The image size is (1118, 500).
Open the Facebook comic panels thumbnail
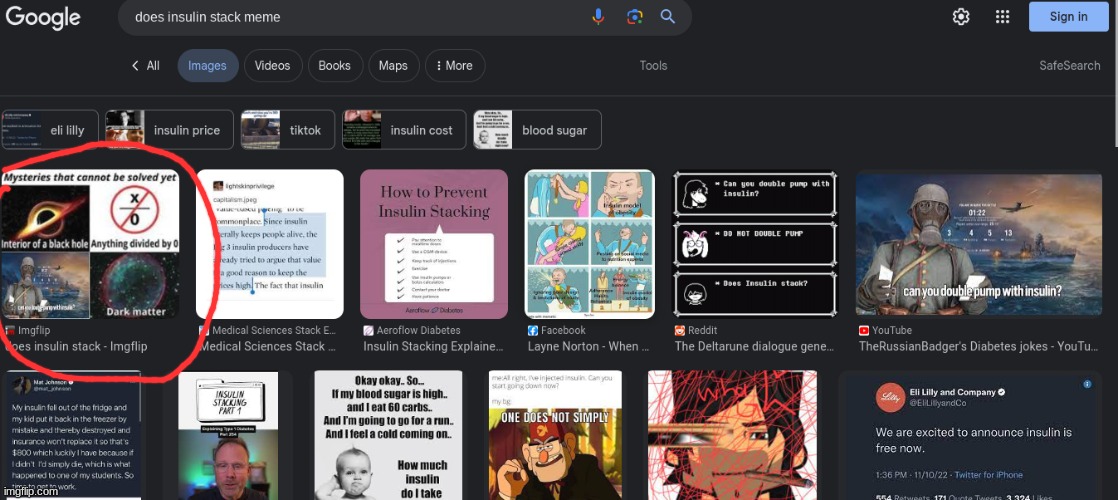tap(590, 244)
